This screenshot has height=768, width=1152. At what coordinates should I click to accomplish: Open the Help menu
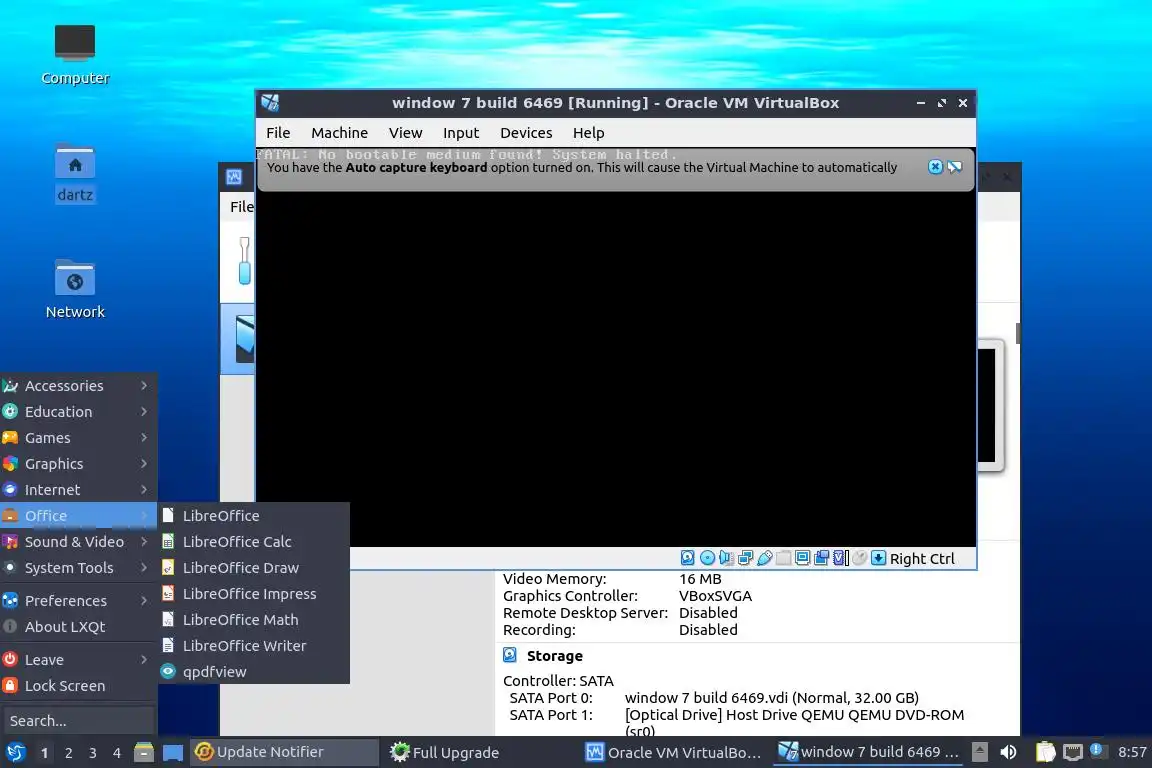(588, 133)
